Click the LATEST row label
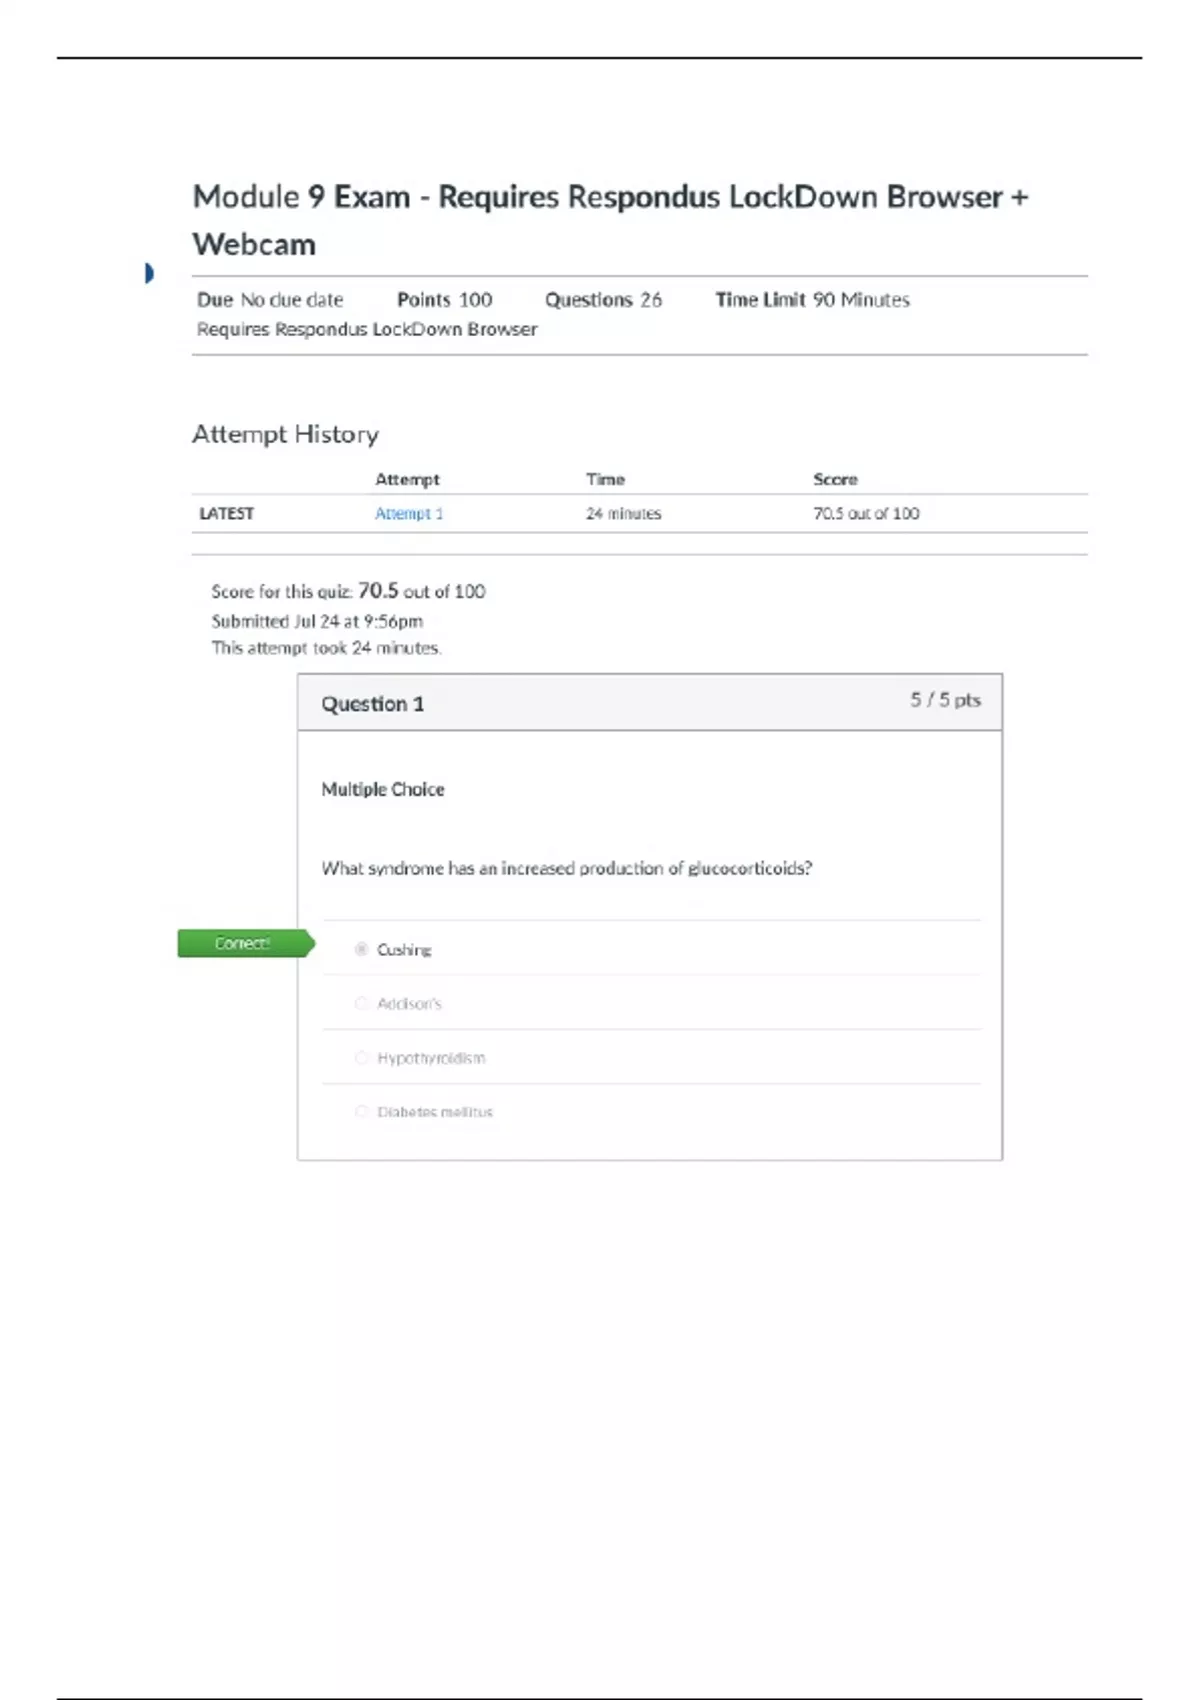Image resolution: width=1200 pixels, height=1700 pixels. 227,513
